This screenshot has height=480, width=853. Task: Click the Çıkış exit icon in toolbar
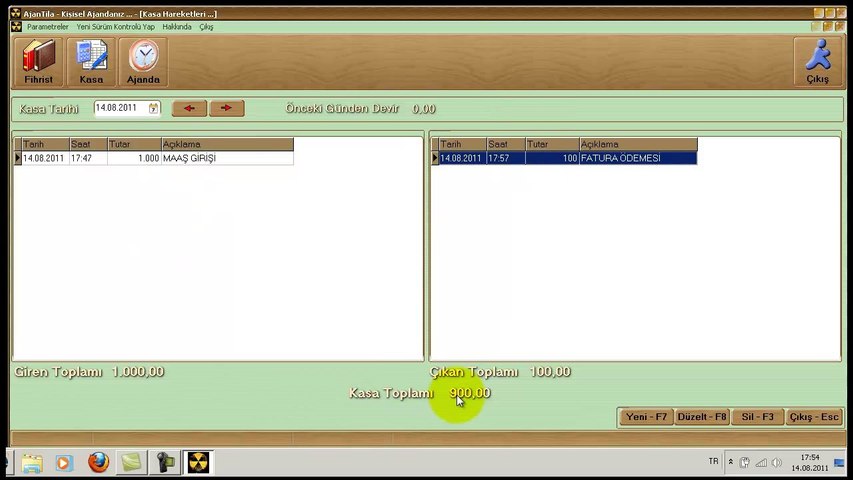coord(818,62)
